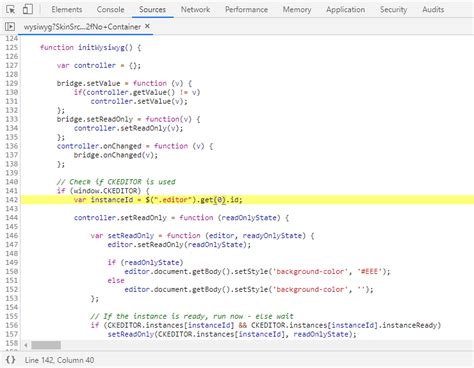474x368 pixels.
Task: Open the Elements tab
Action: 67,10
